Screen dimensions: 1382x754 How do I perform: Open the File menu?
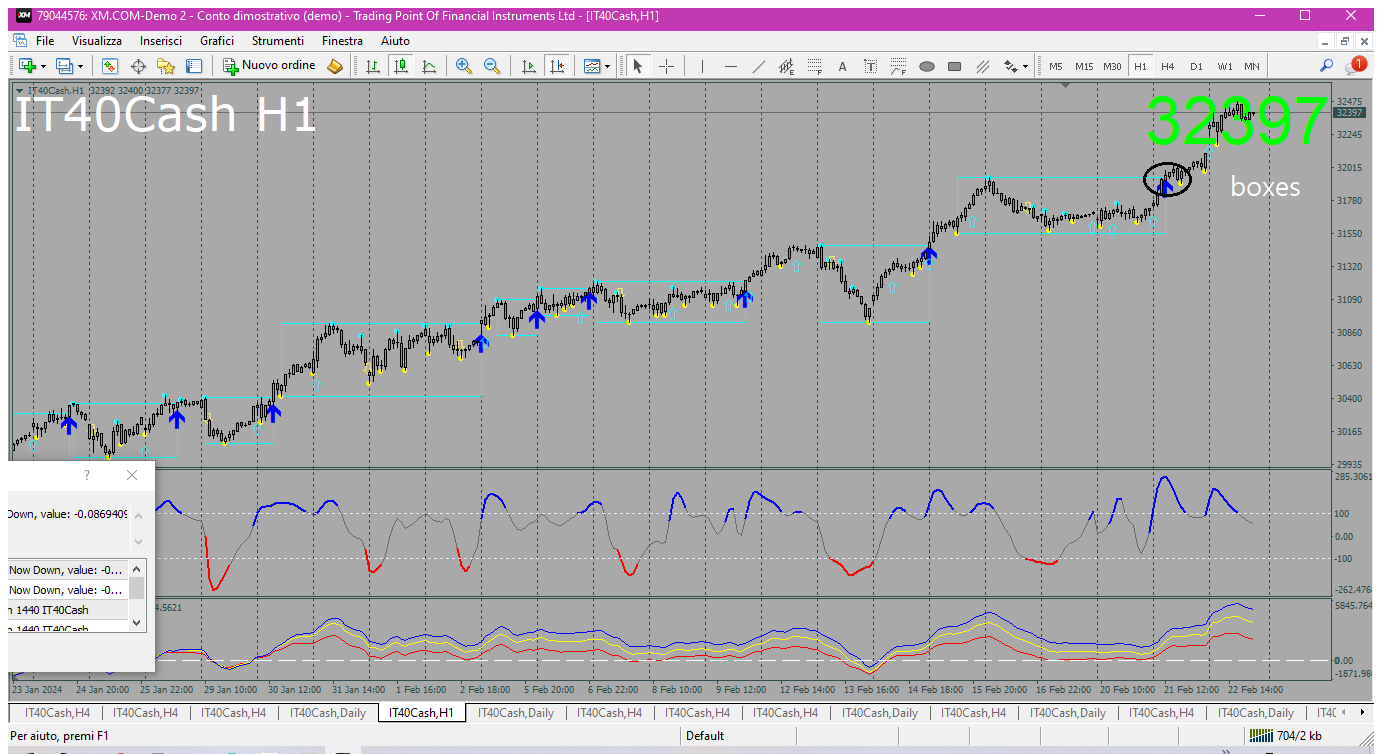(45, 41)
